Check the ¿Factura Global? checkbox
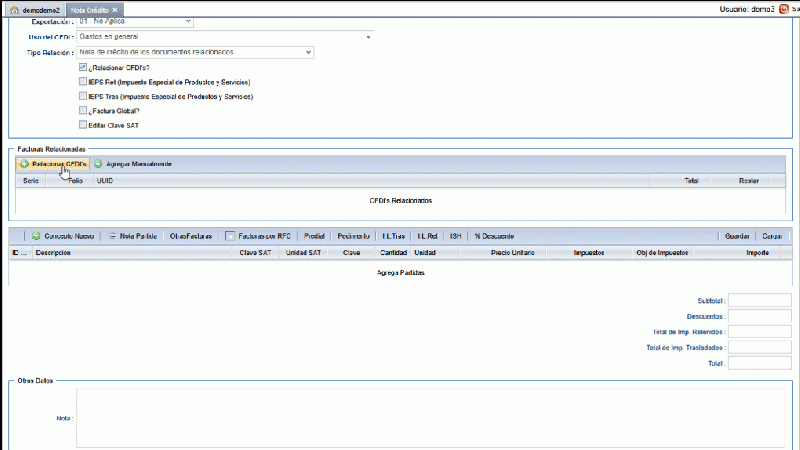The width and height of the screenshot is (800, 450). pos(83,111)
